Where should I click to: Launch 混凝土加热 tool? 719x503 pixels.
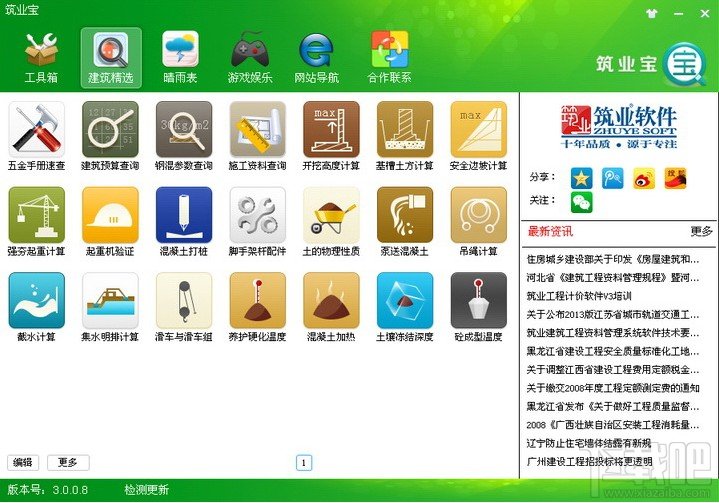point(331,307)
